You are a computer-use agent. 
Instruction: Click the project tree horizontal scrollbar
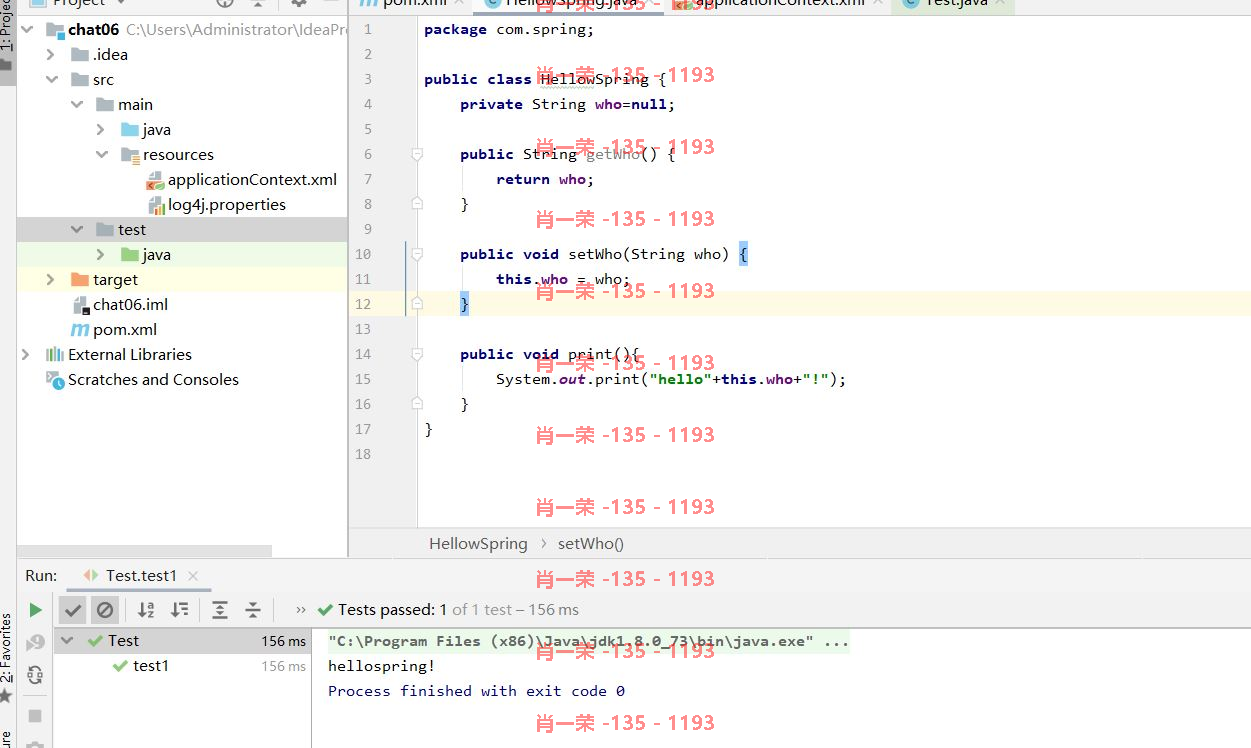point(144,551)
